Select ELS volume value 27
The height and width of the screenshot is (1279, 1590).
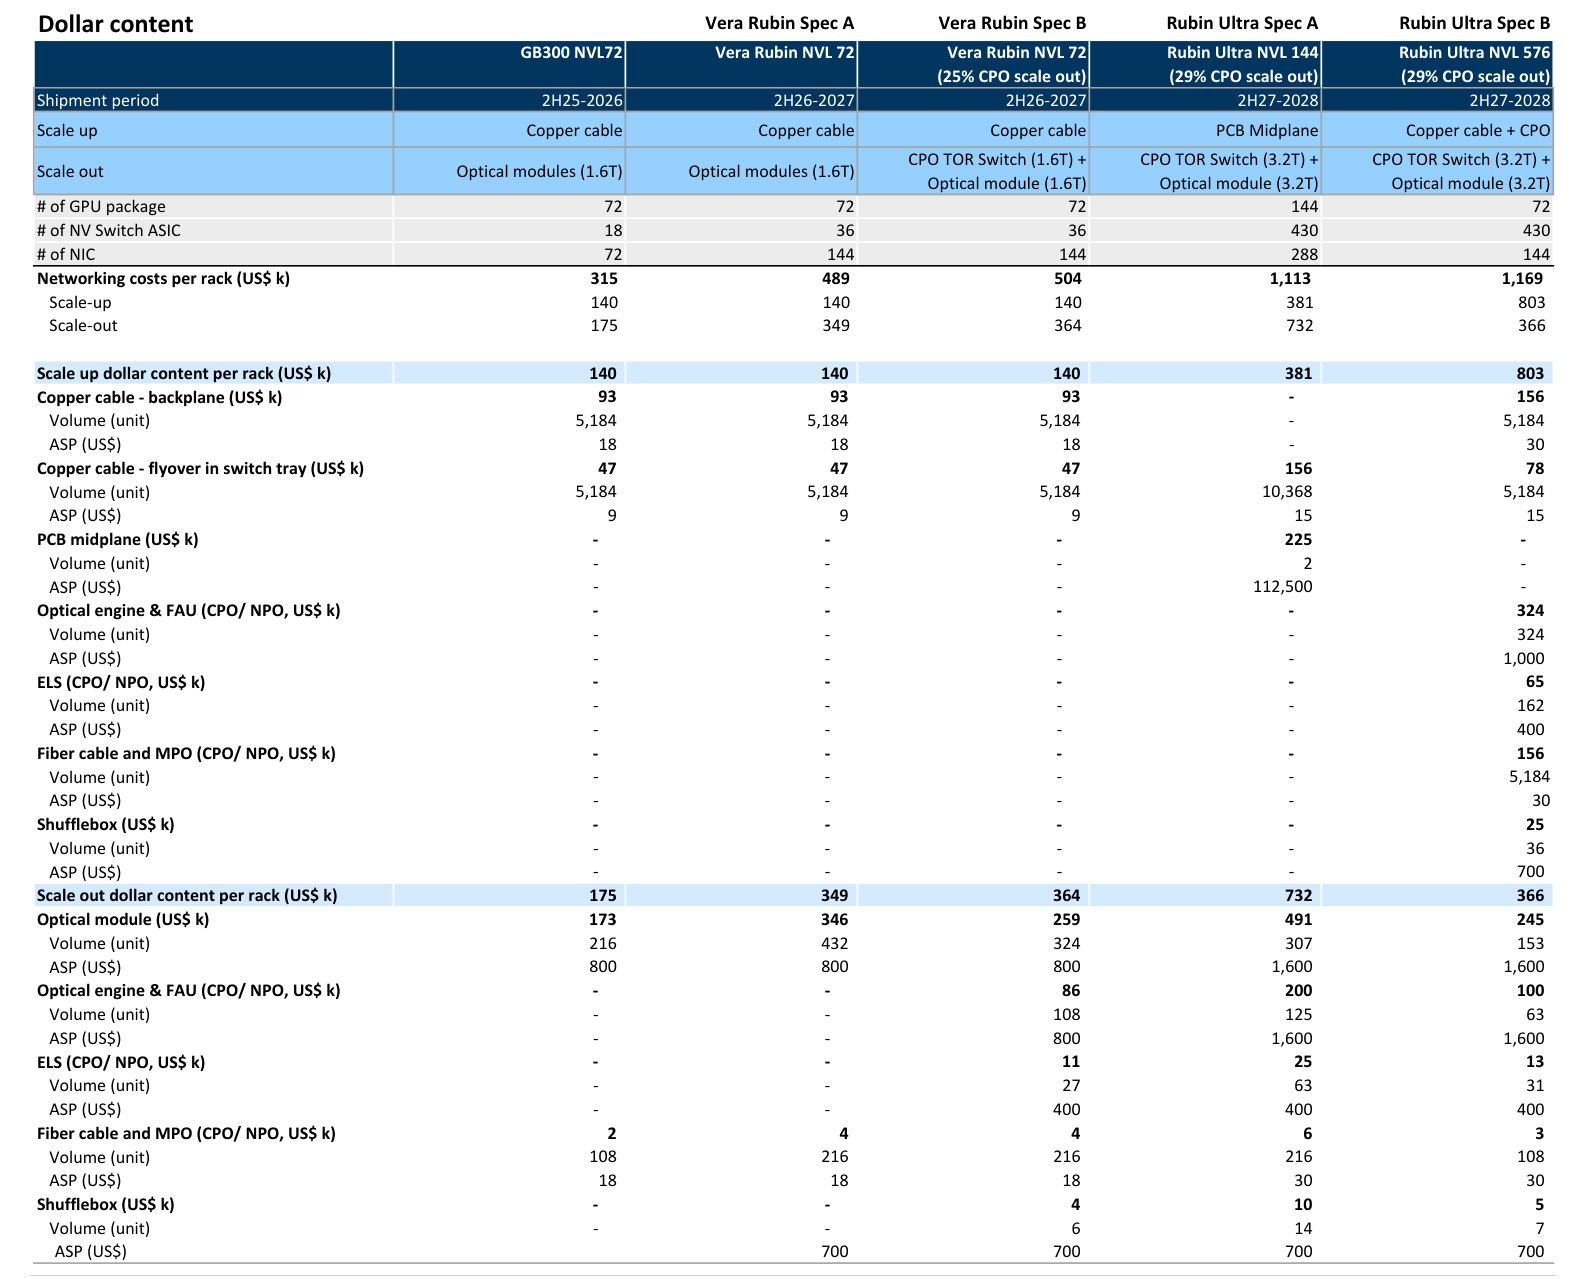coord(1071,1085)
